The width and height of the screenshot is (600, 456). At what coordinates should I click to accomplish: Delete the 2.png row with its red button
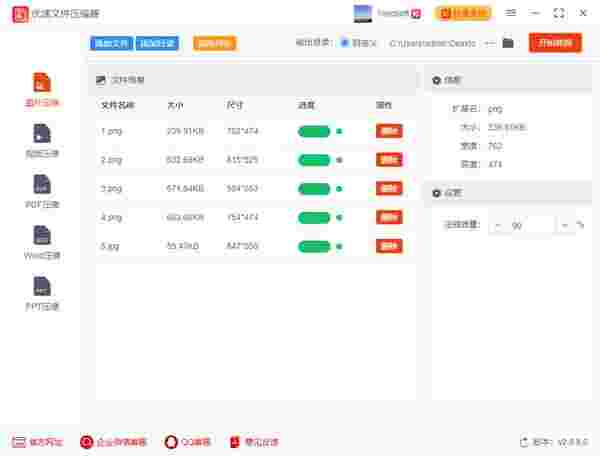coord(389,160)
